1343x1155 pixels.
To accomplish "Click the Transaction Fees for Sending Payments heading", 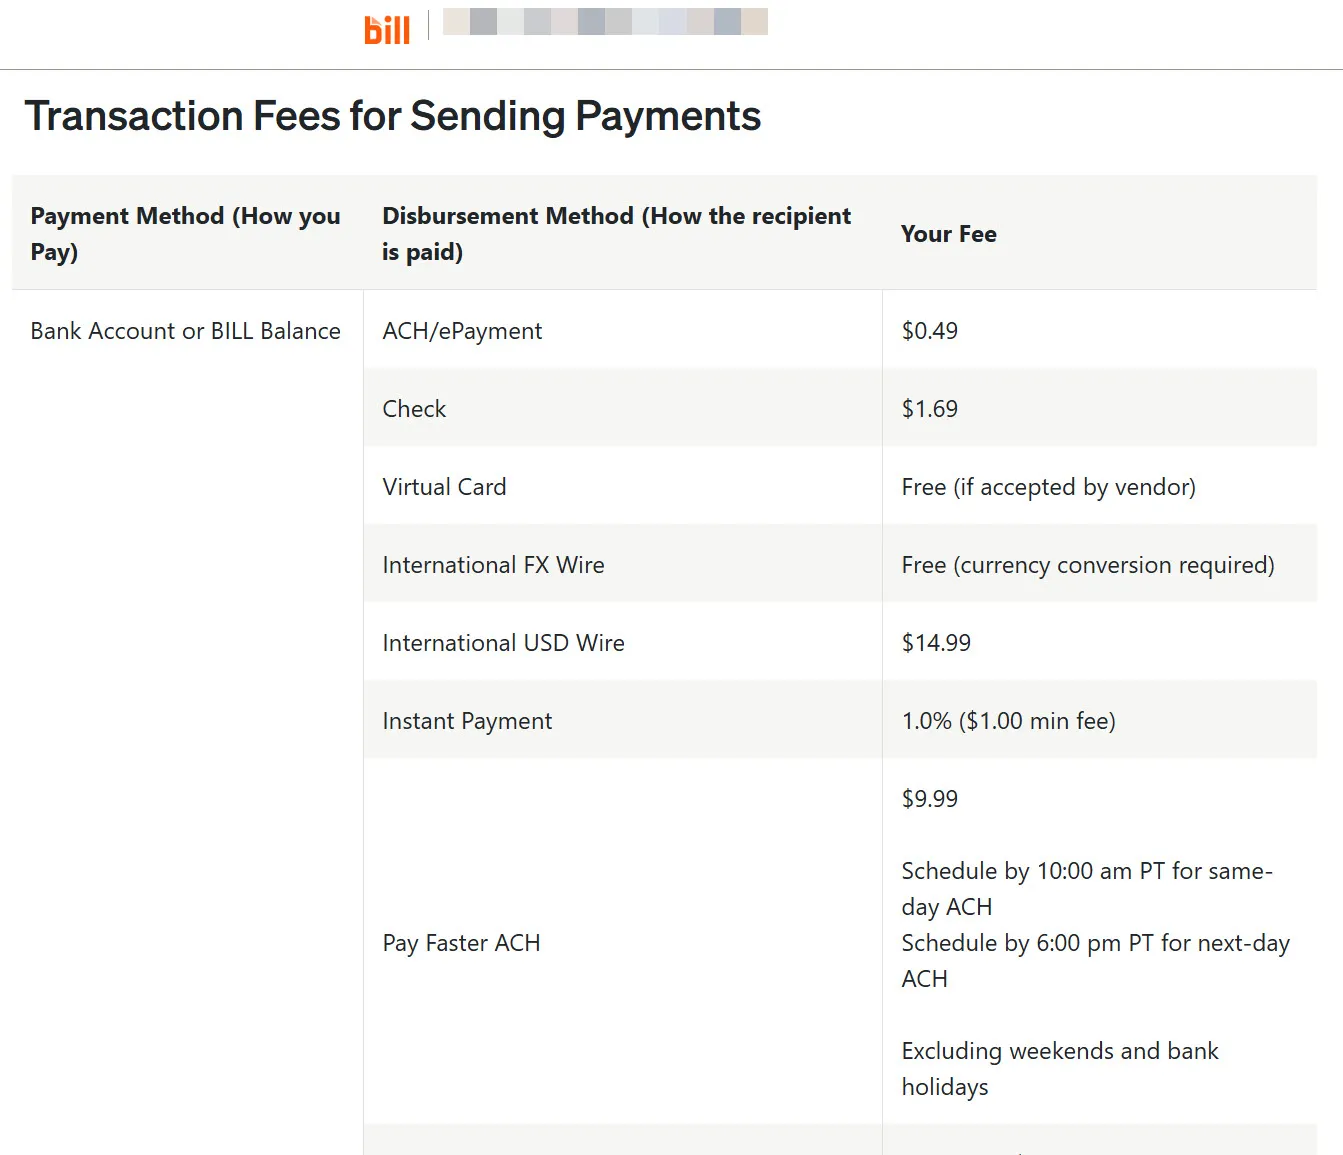I will tap(393, 116).
